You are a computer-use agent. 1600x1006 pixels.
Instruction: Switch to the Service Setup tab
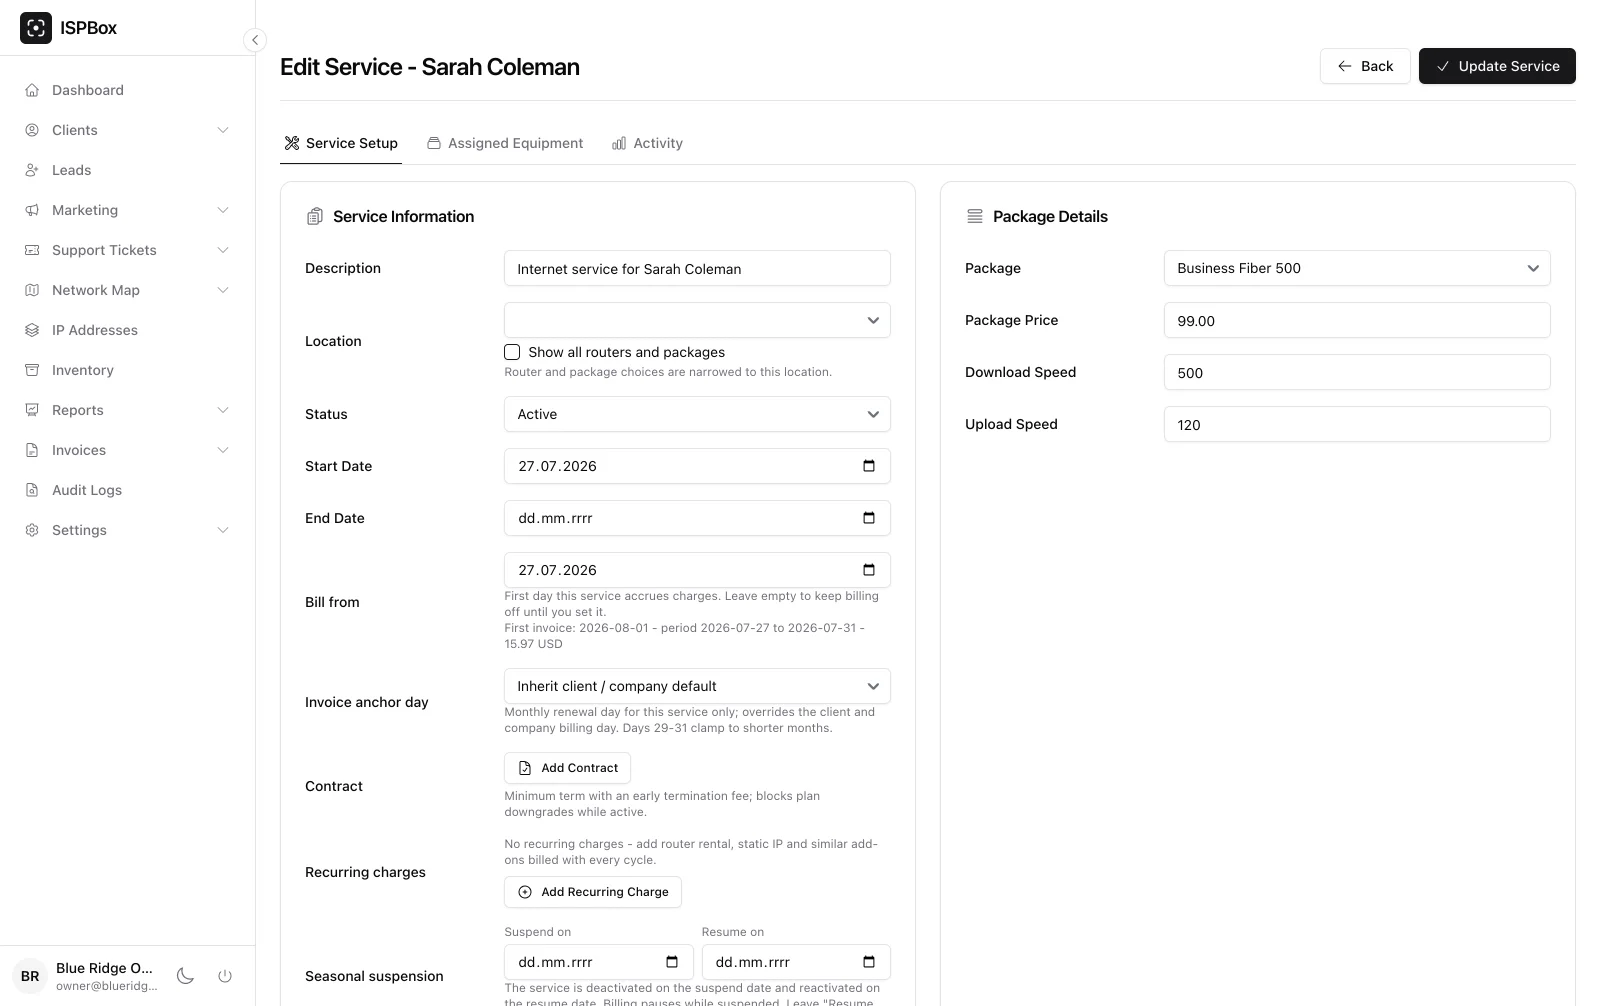[341, 143]
